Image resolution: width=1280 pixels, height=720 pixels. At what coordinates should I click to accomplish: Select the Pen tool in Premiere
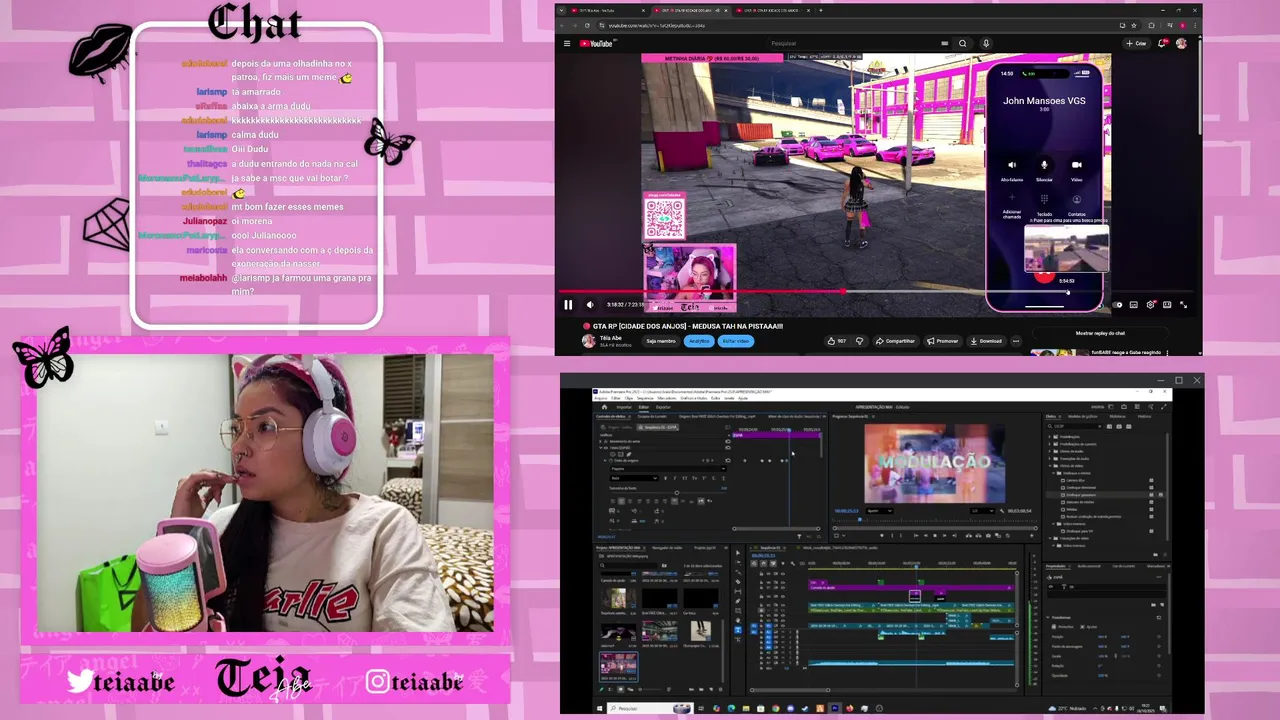pyautogui.click(x=738, y=601)
